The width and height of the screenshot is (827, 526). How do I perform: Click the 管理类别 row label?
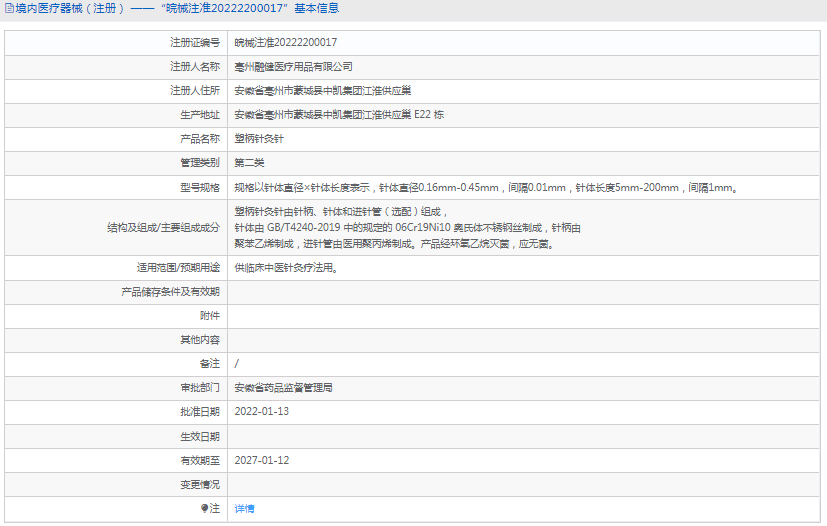coord(200,162)
